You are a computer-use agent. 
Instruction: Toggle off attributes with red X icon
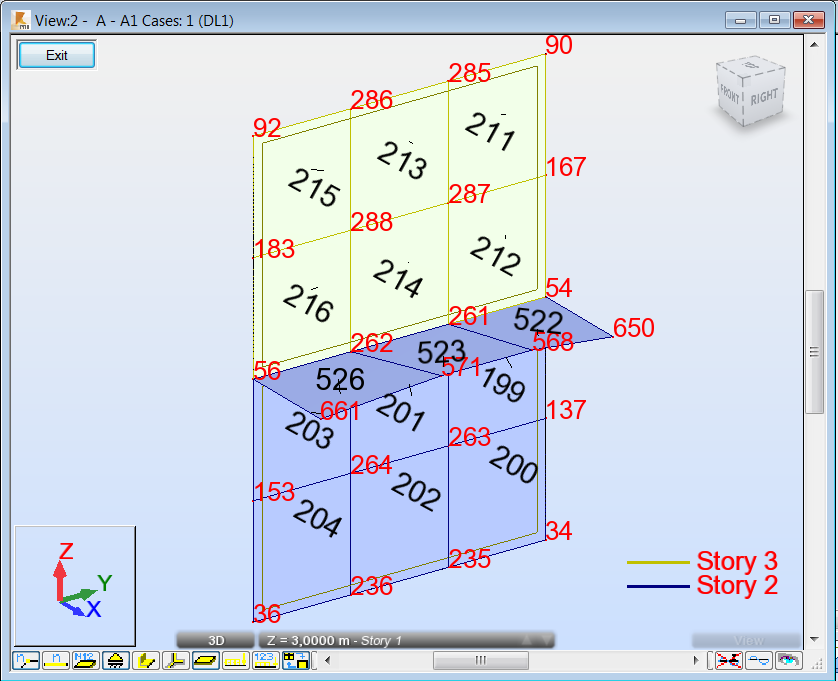tap(727, 660)
